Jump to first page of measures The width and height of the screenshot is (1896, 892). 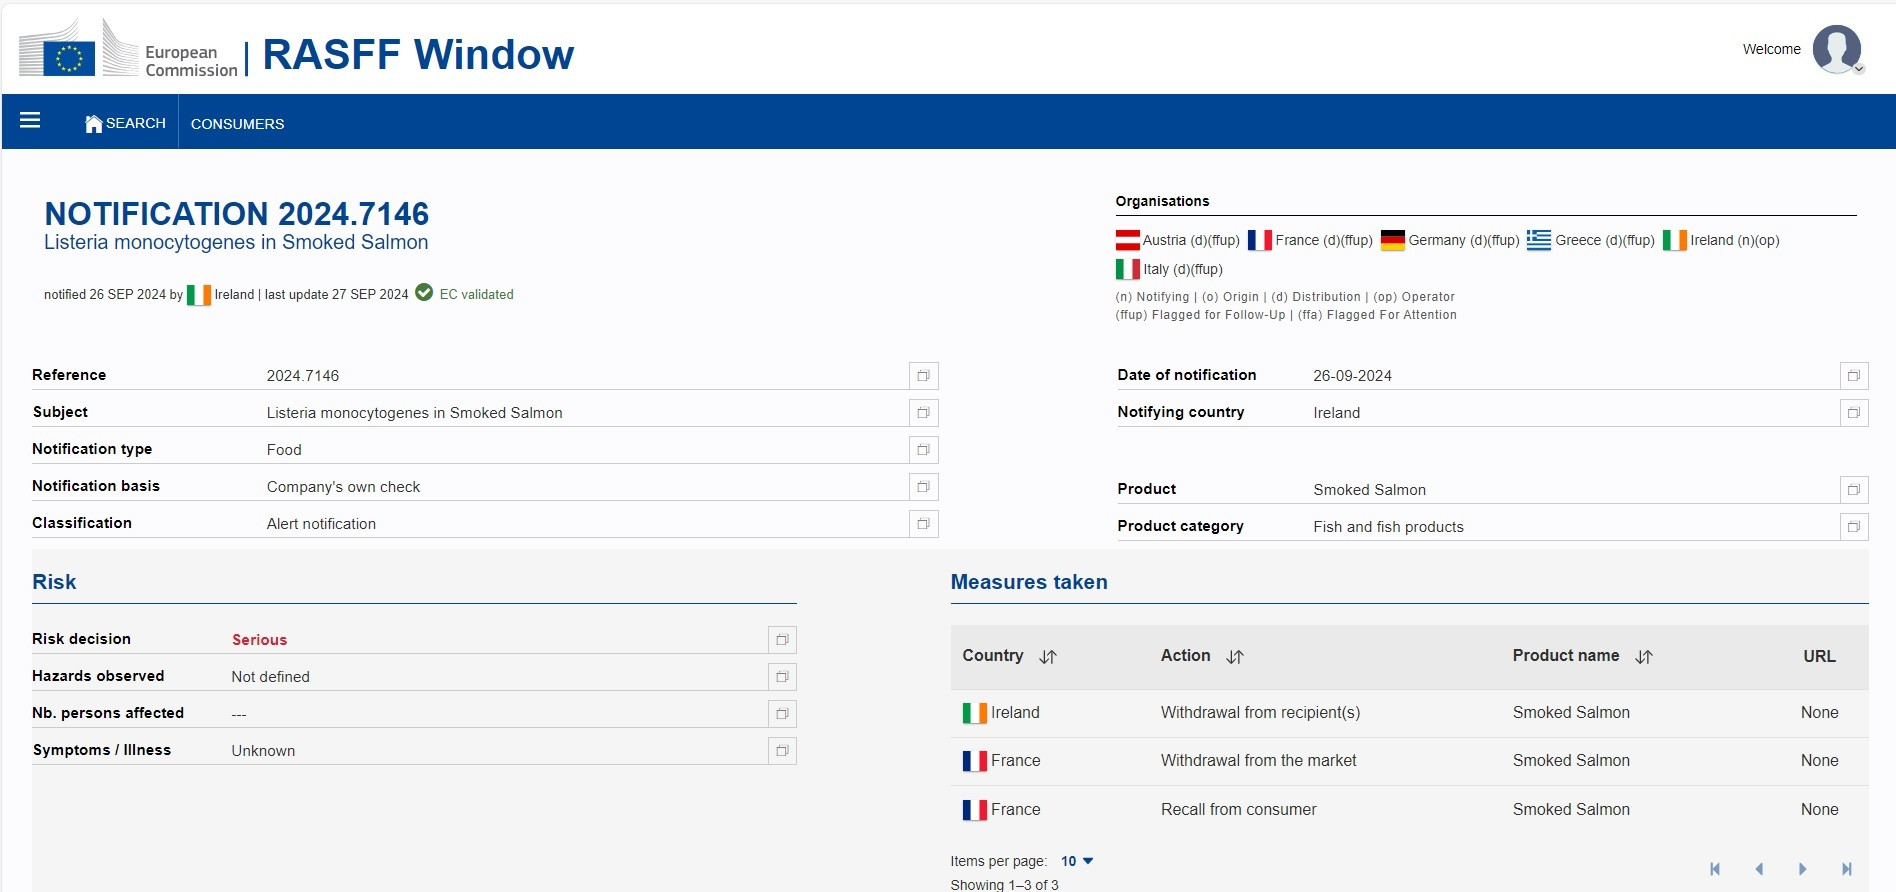click(x=1715, y=869)
